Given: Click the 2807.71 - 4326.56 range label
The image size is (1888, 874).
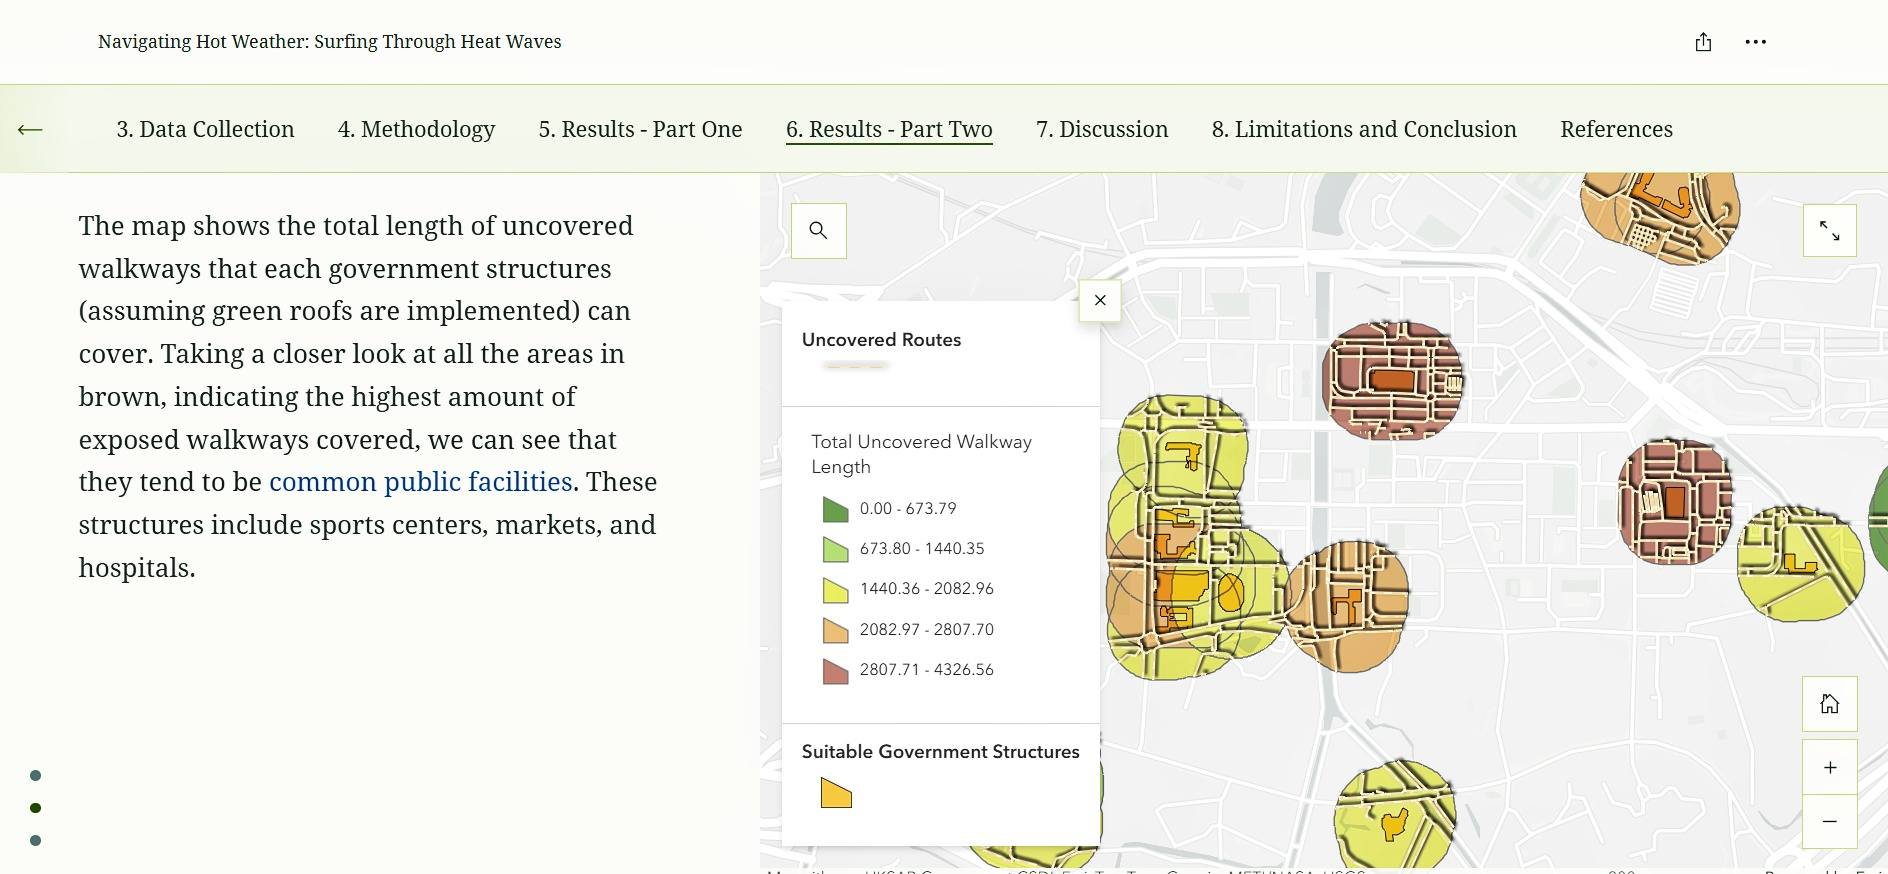Looking at the screenshot, I should pyautogui.click(x=927, y=670).
